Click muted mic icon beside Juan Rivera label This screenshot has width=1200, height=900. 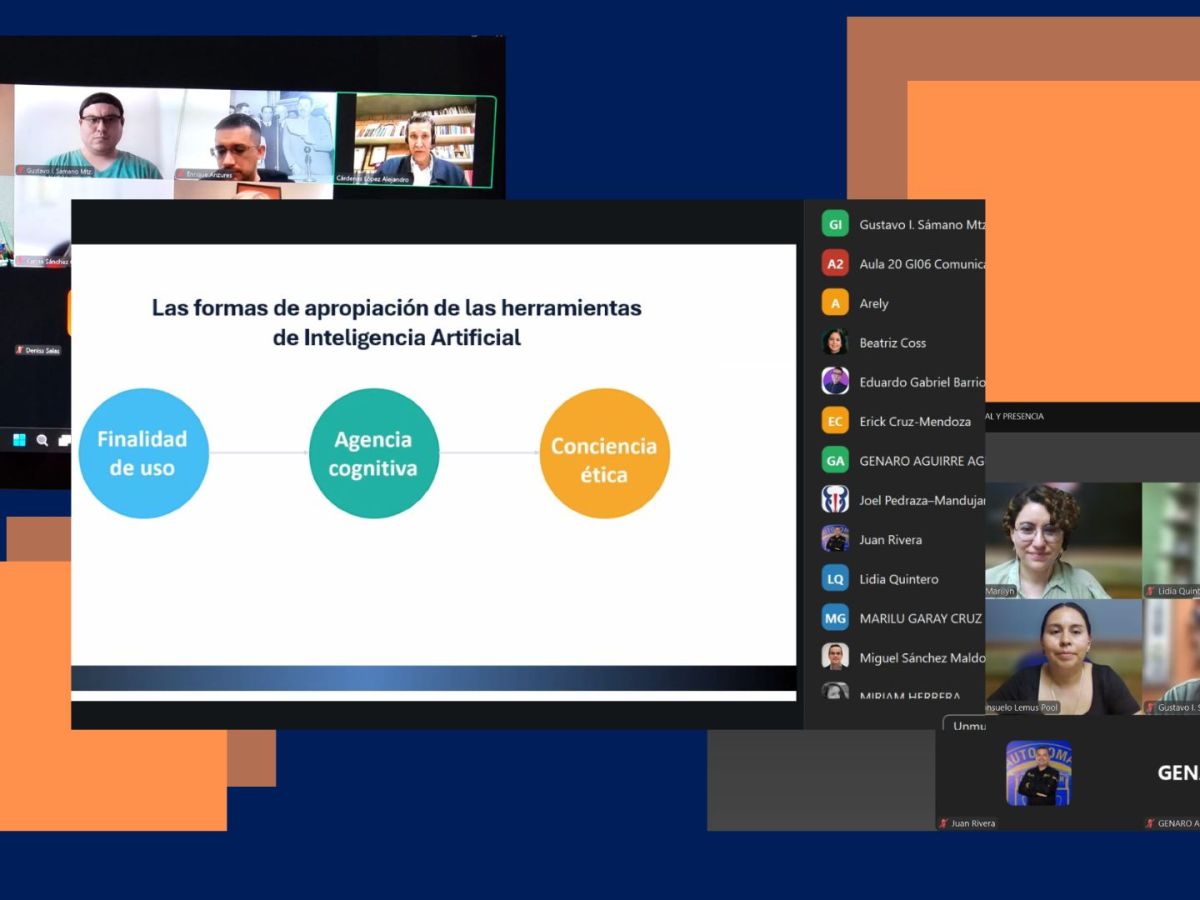click(943, 823)
